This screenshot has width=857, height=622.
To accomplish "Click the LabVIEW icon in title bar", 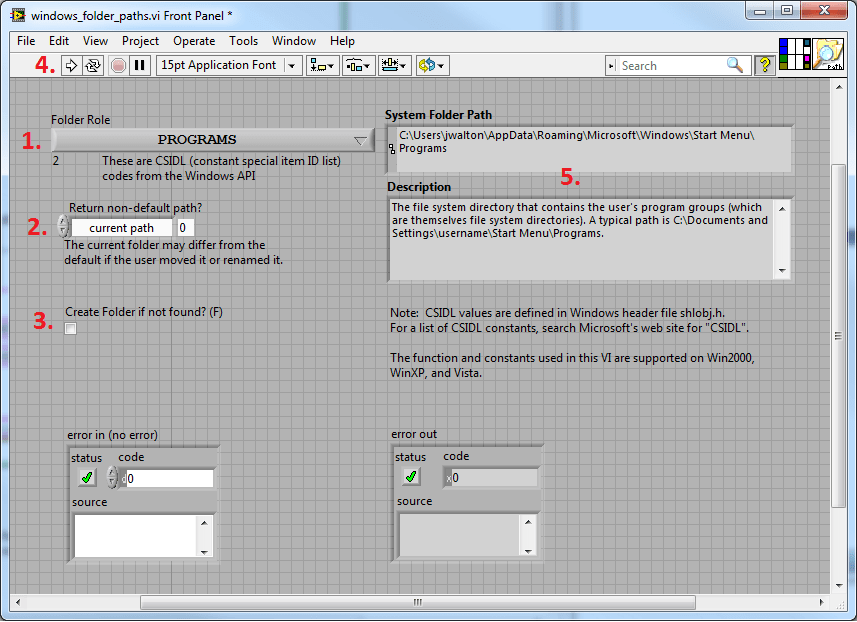I will (x=18, y=15).
